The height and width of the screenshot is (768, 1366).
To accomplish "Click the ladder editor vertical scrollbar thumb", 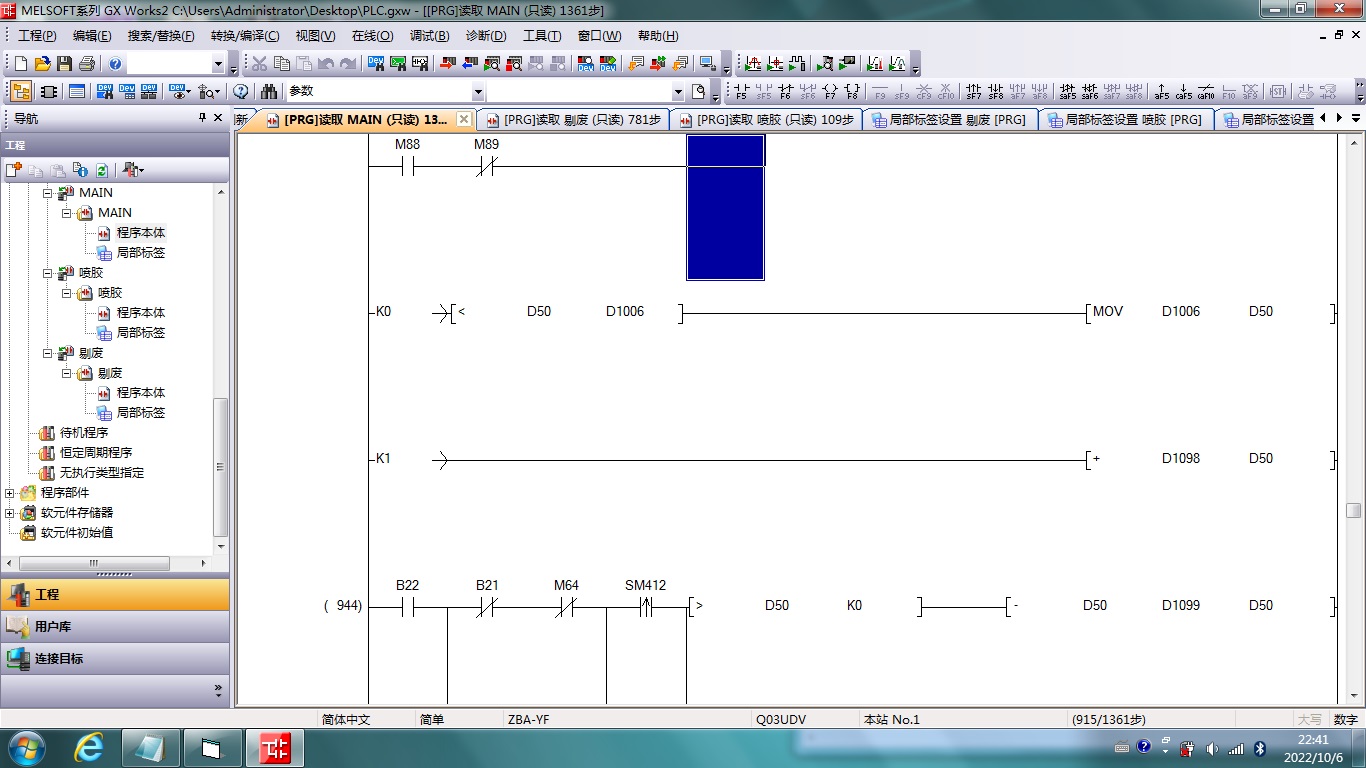I will tap(1353, 510).
